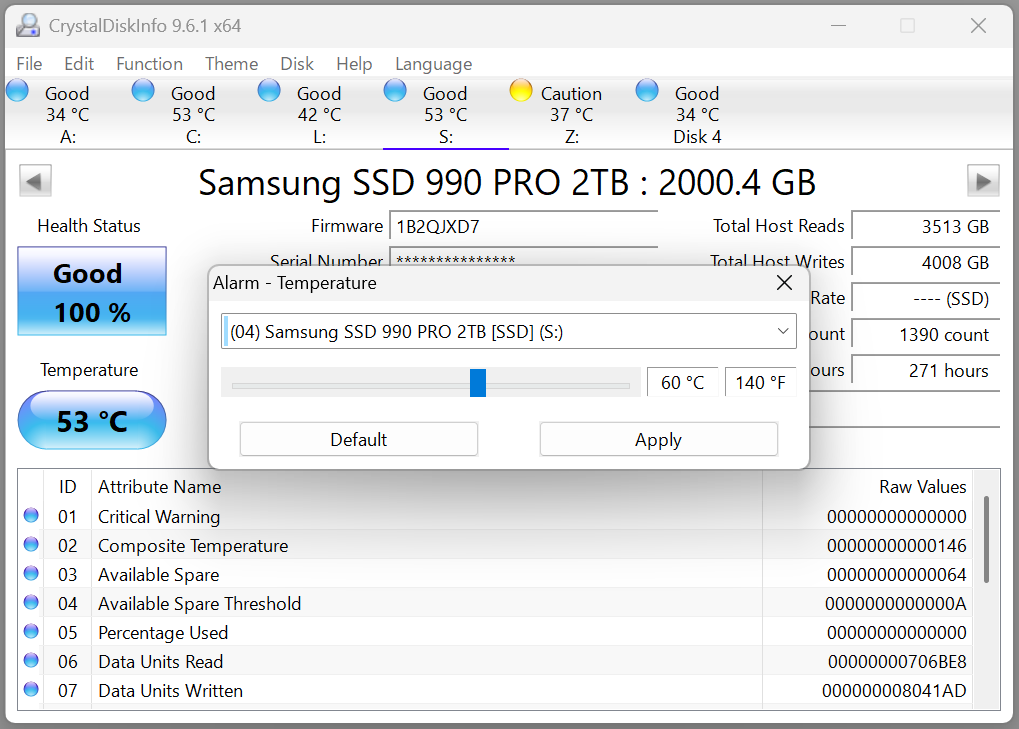
Task: Select the S: drive status indicator
Action: click(394, 90)
